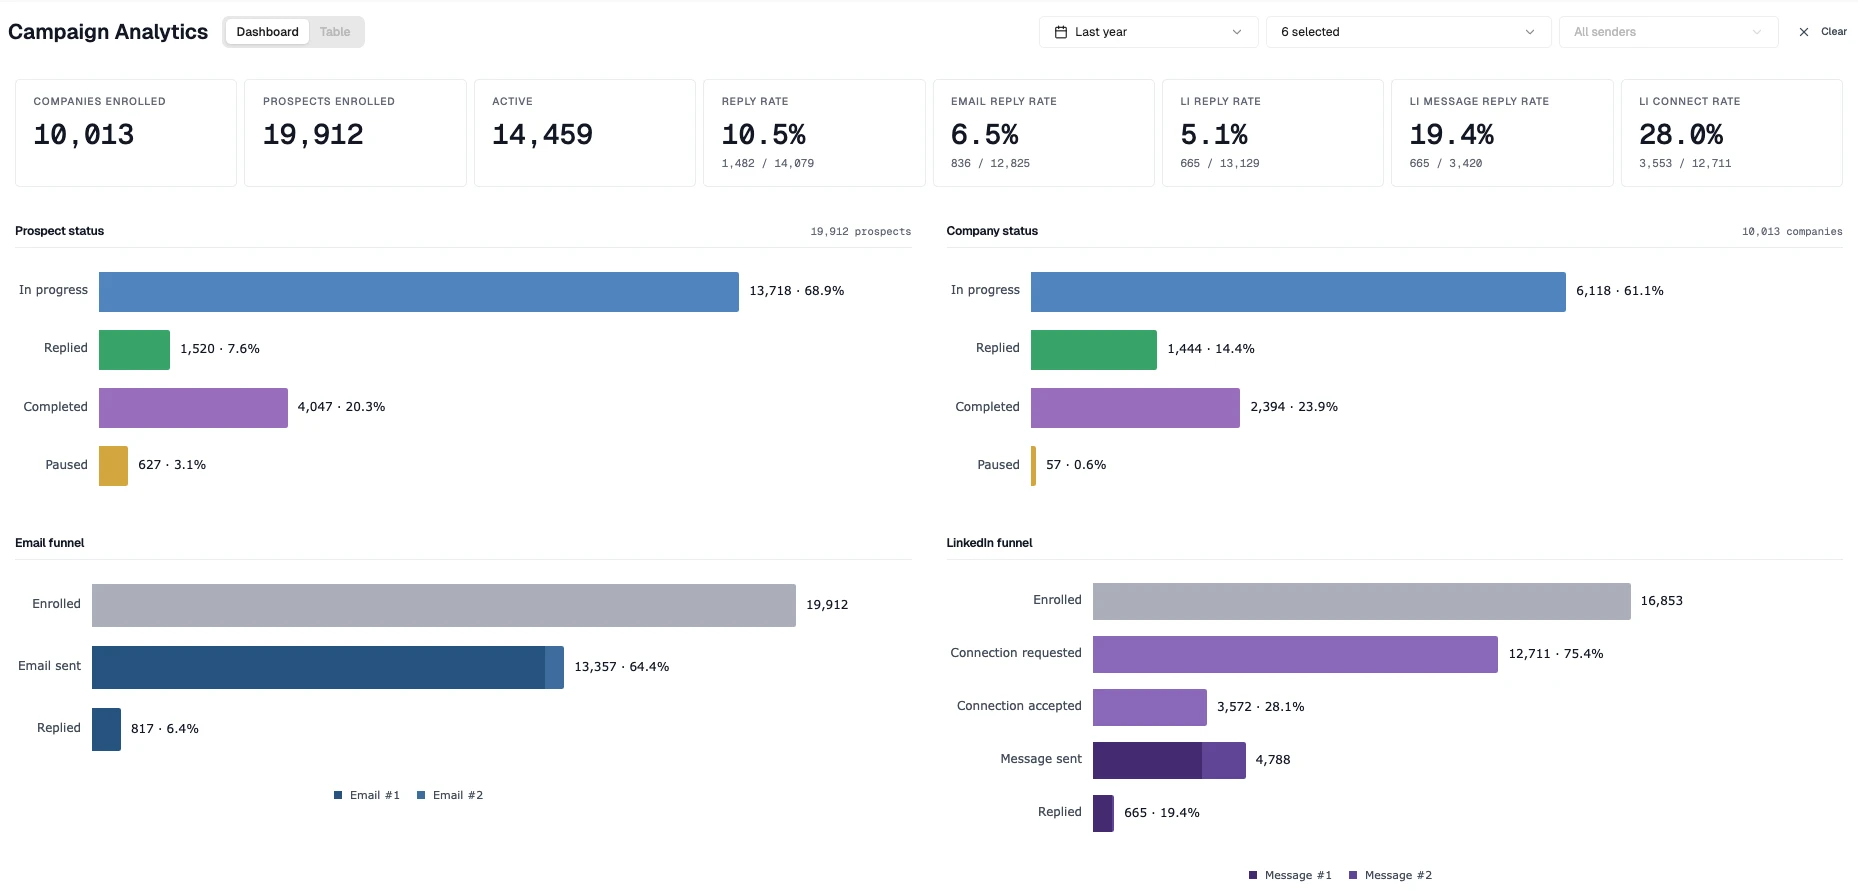This screenshot has height=891, width=1858.
Task: Click the Company status section heading
Action: (x=992, y=231)
